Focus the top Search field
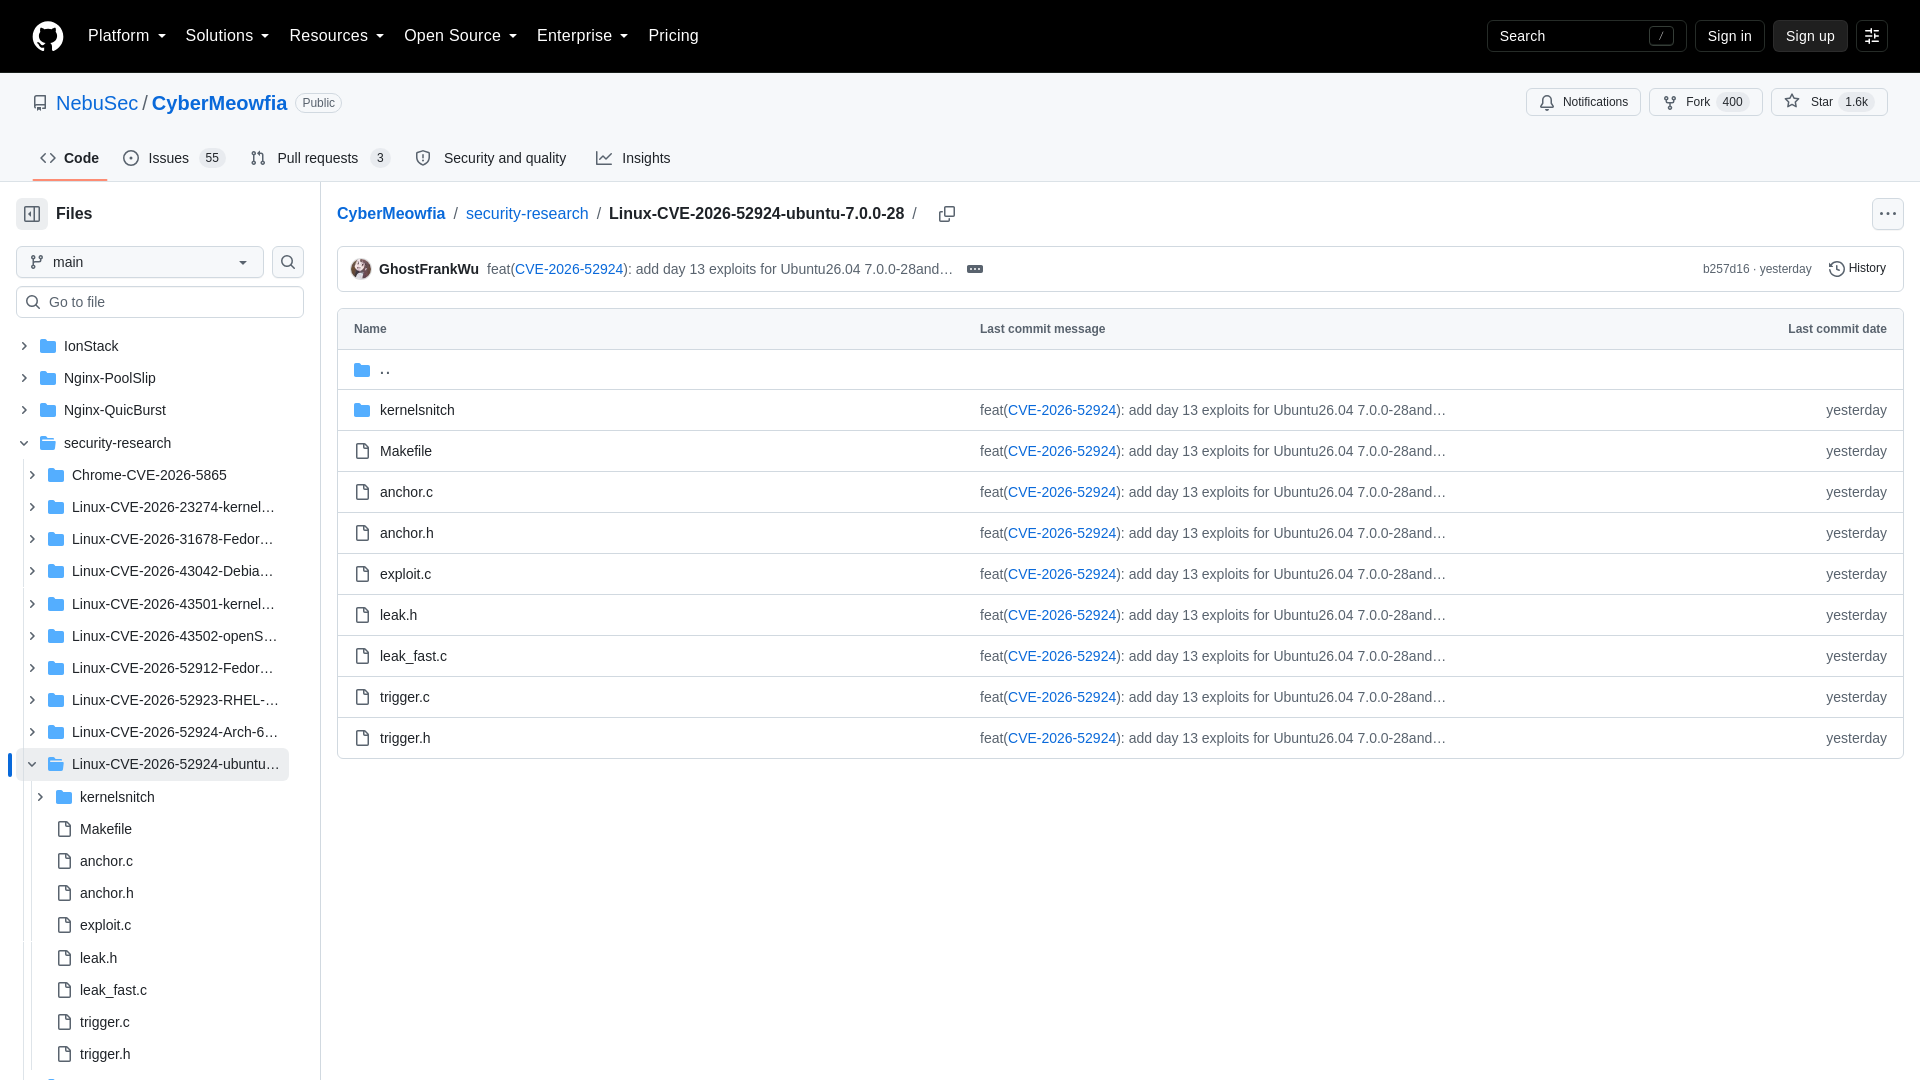Screen dimensions: 1920x1080 point(1586,36)
